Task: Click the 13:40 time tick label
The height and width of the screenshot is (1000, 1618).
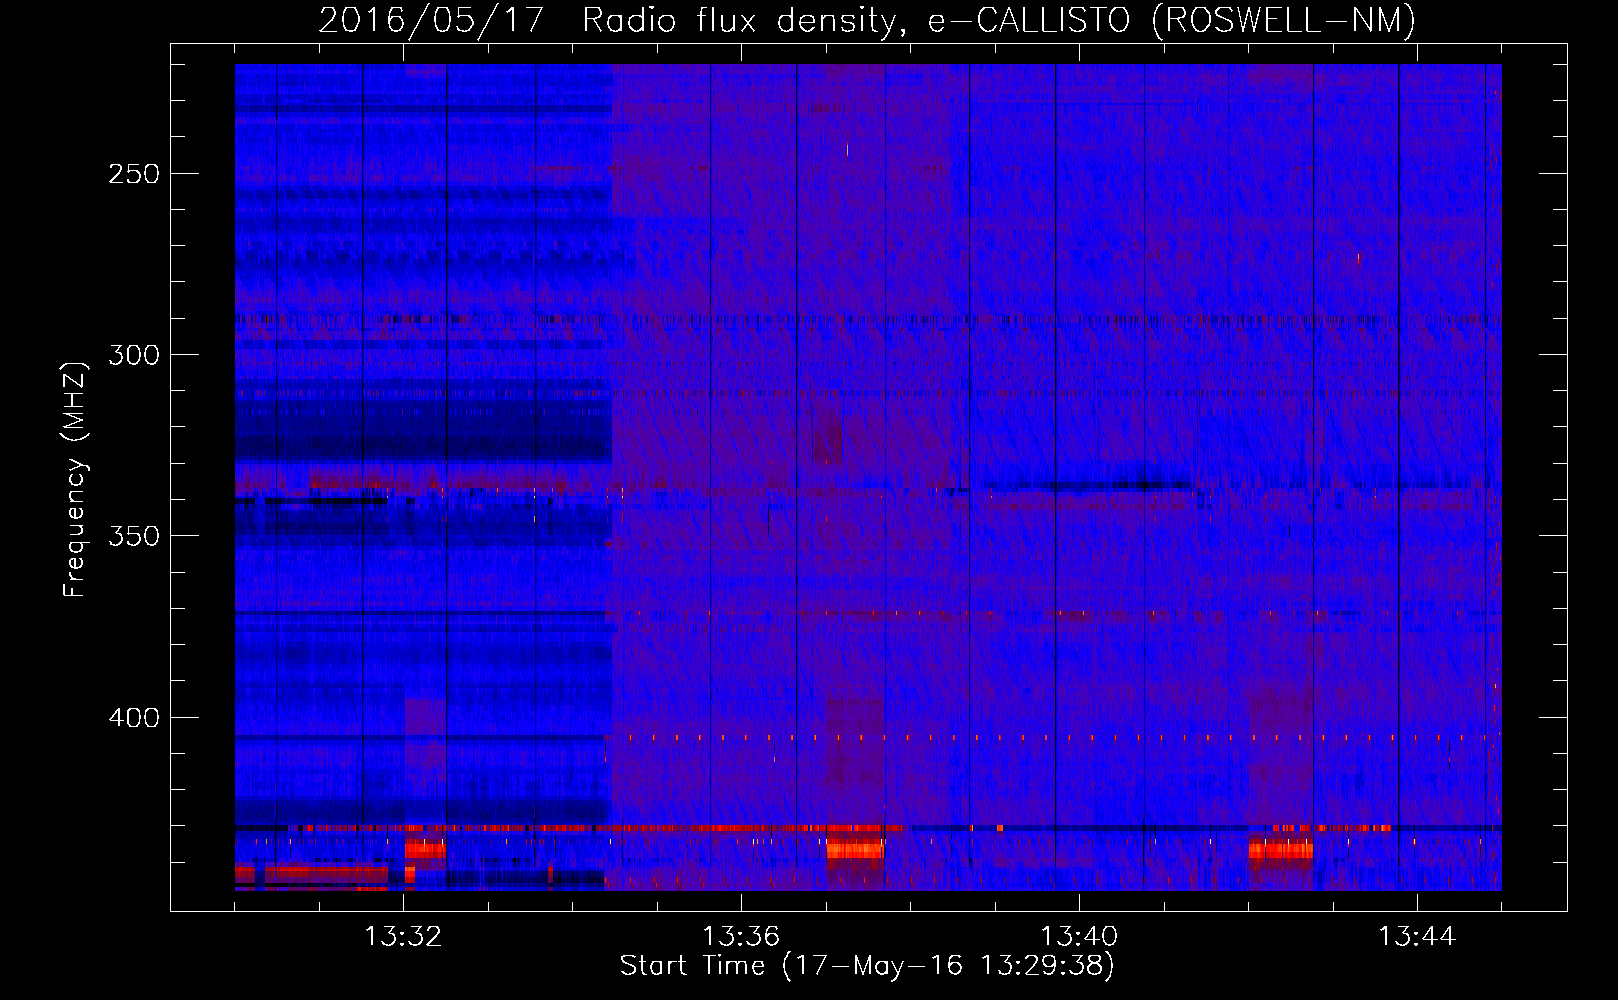Action: (x=1079, y=937)
